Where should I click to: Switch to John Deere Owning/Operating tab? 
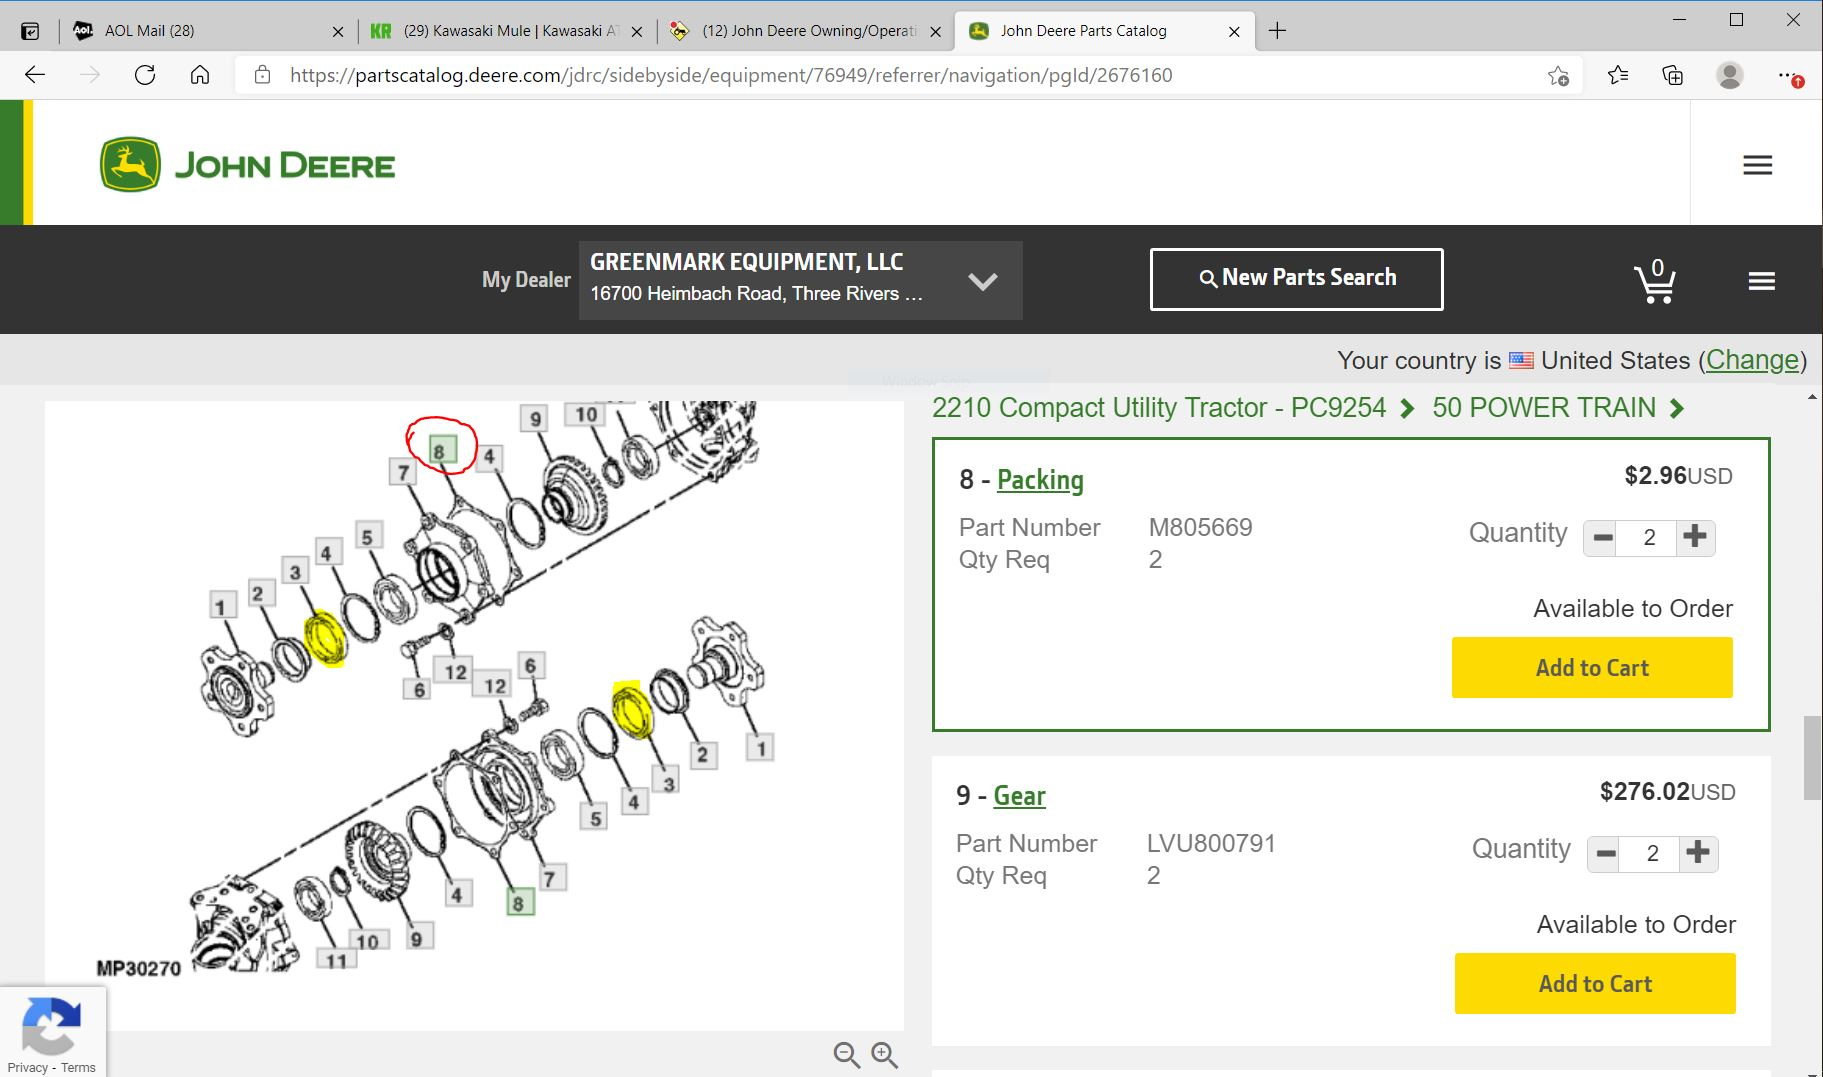806,31
